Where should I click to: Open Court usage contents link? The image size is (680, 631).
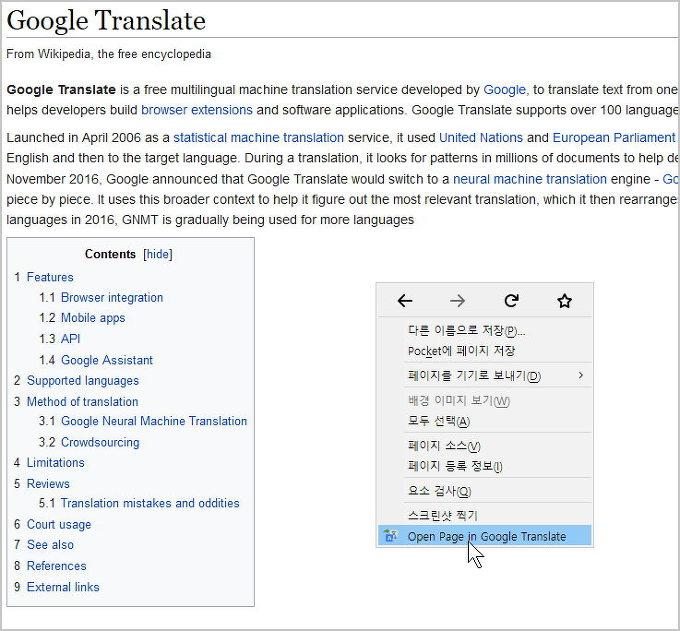(x=59, y=524)
